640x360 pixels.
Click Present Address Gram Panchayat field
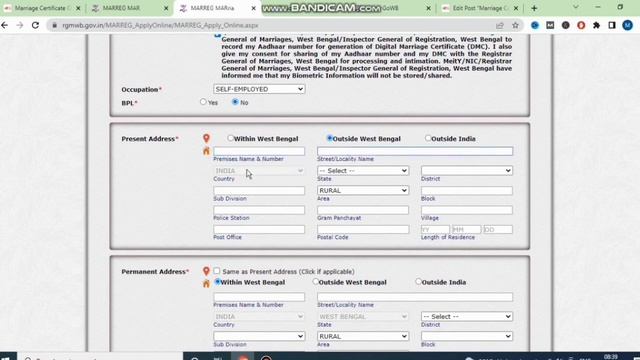click(363, 210)
